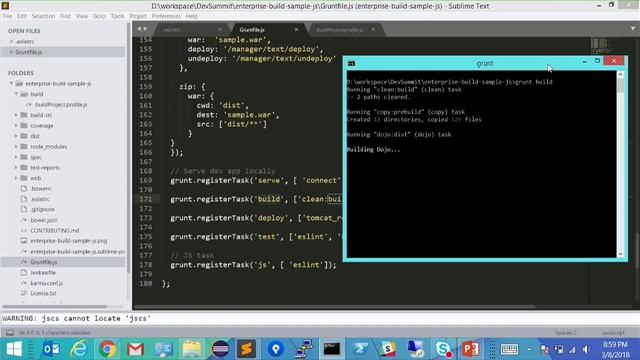Open the CONTRIBUTING.md markup file icon
640x360 pixels.
pos(24,231)
